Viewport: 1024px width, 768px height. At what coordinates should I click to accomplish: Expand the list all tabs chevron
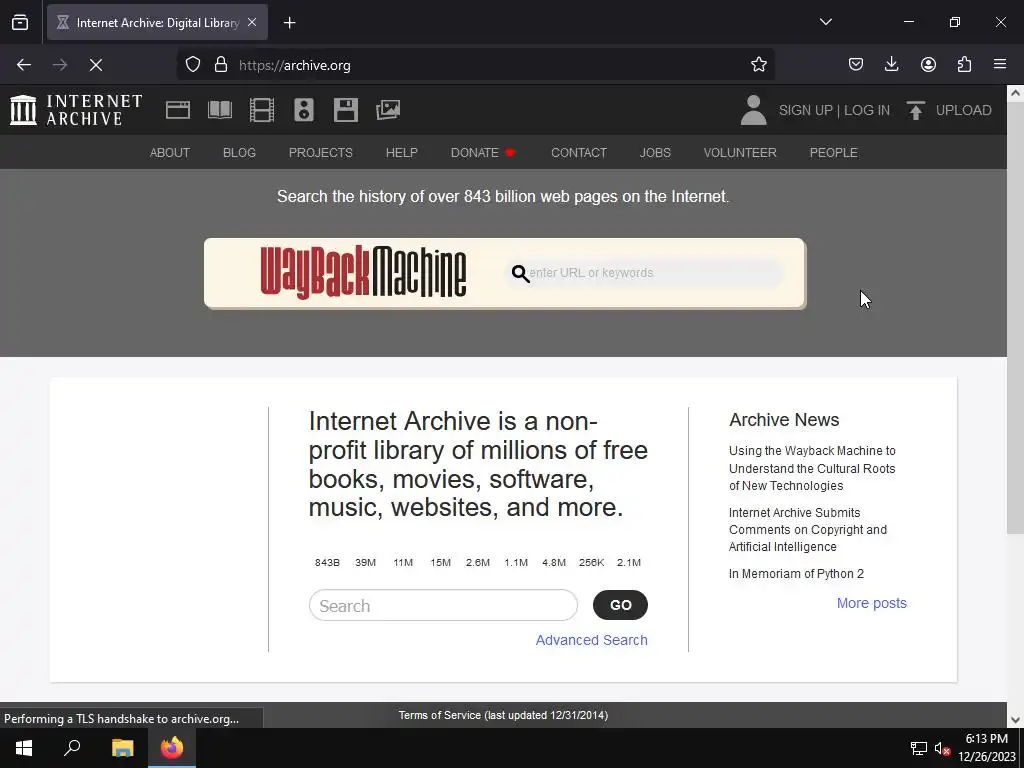825,22
